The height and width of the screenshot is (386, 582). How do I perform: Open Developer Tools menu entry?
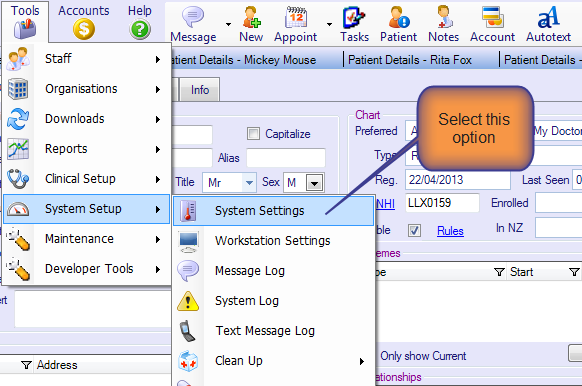click(86, 269)
